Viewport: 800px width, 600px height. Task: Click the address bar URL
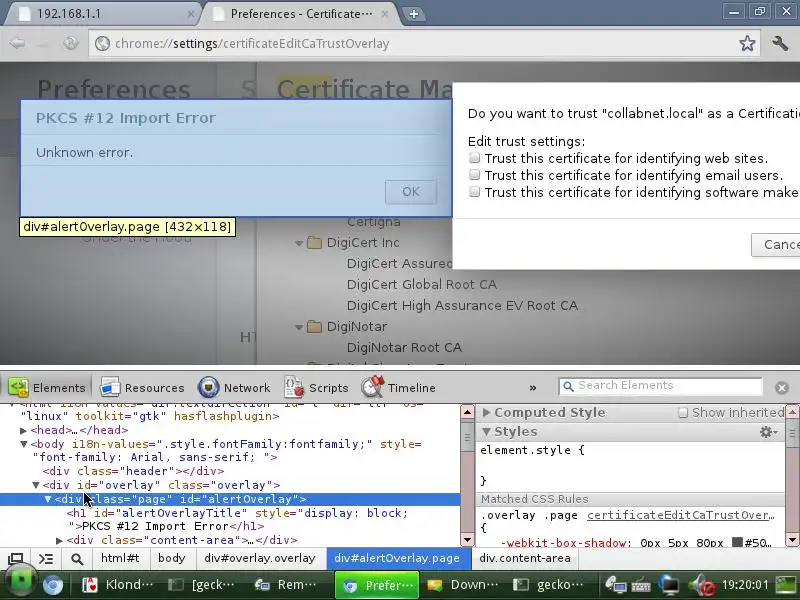click(252, 43)
